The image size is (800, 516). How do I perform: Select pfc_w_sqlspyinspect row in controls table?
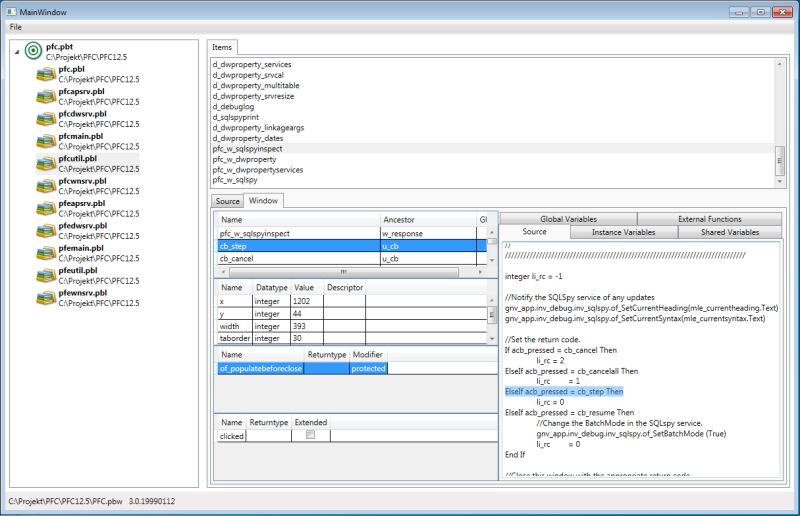click(352, 233)
